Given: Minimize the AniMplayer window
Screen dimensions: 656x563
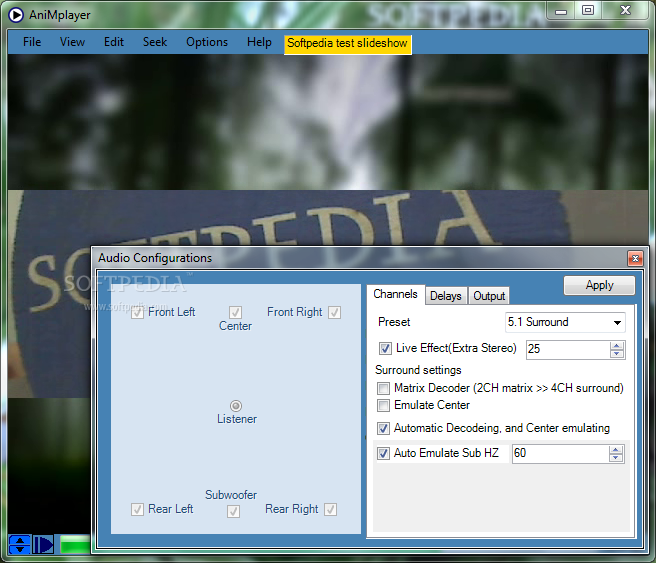Looking at the screenshot, I should click(x=561, y=11).
